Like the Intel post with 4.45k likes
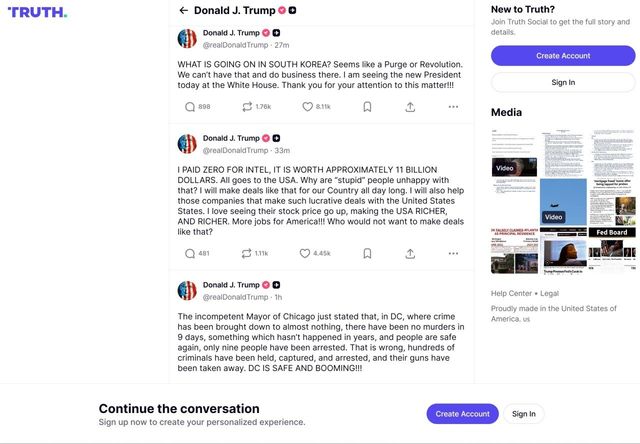Screen dimensions: 640x444 (305, 253)
